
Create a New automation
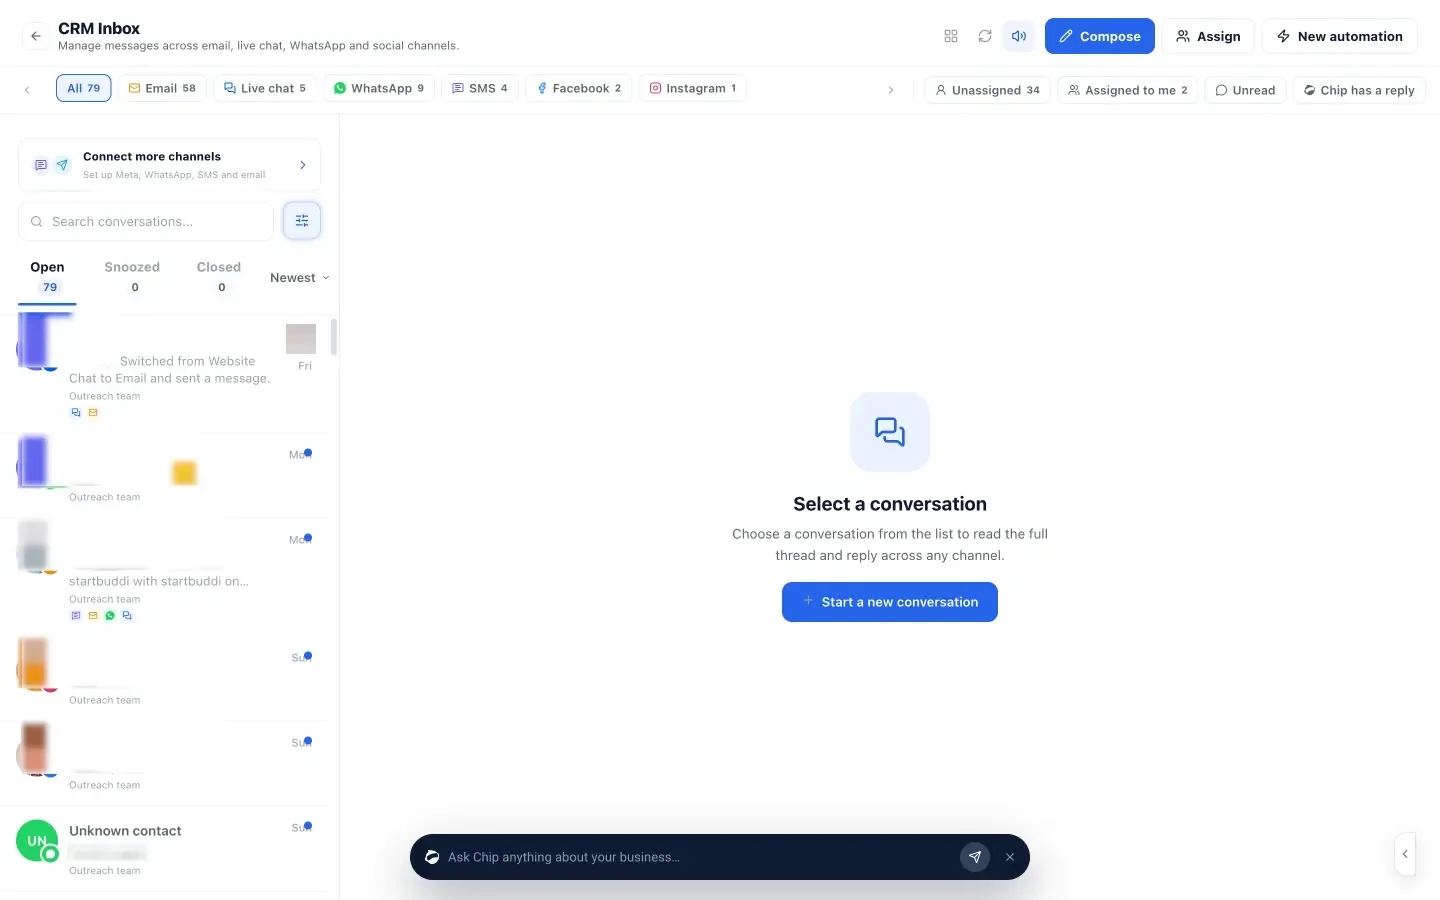[1340, 36]
